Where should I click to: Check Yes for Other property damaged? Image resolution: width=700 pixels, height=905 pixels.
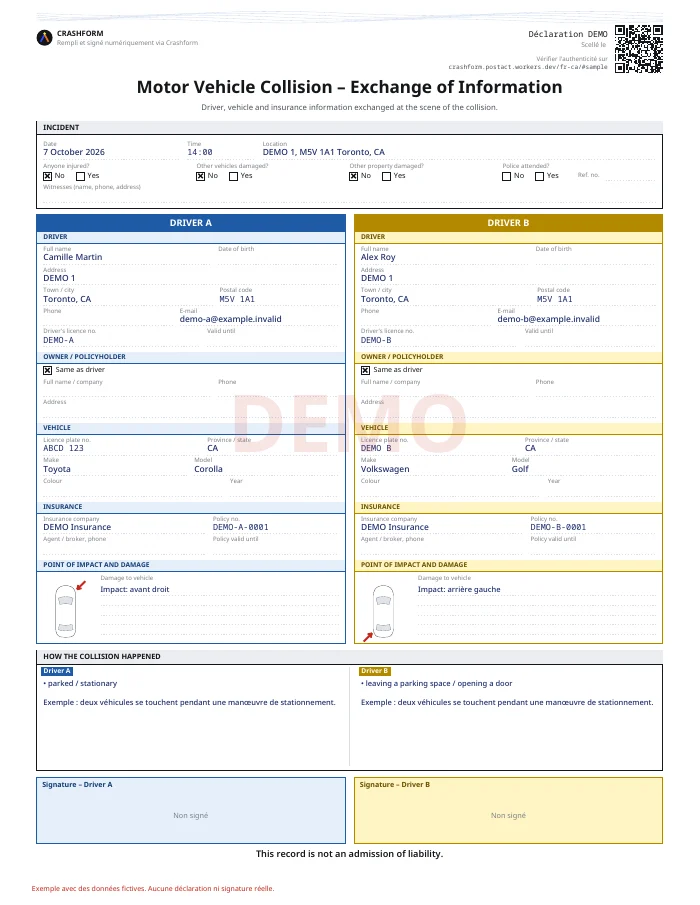click(x=386, y=176)
